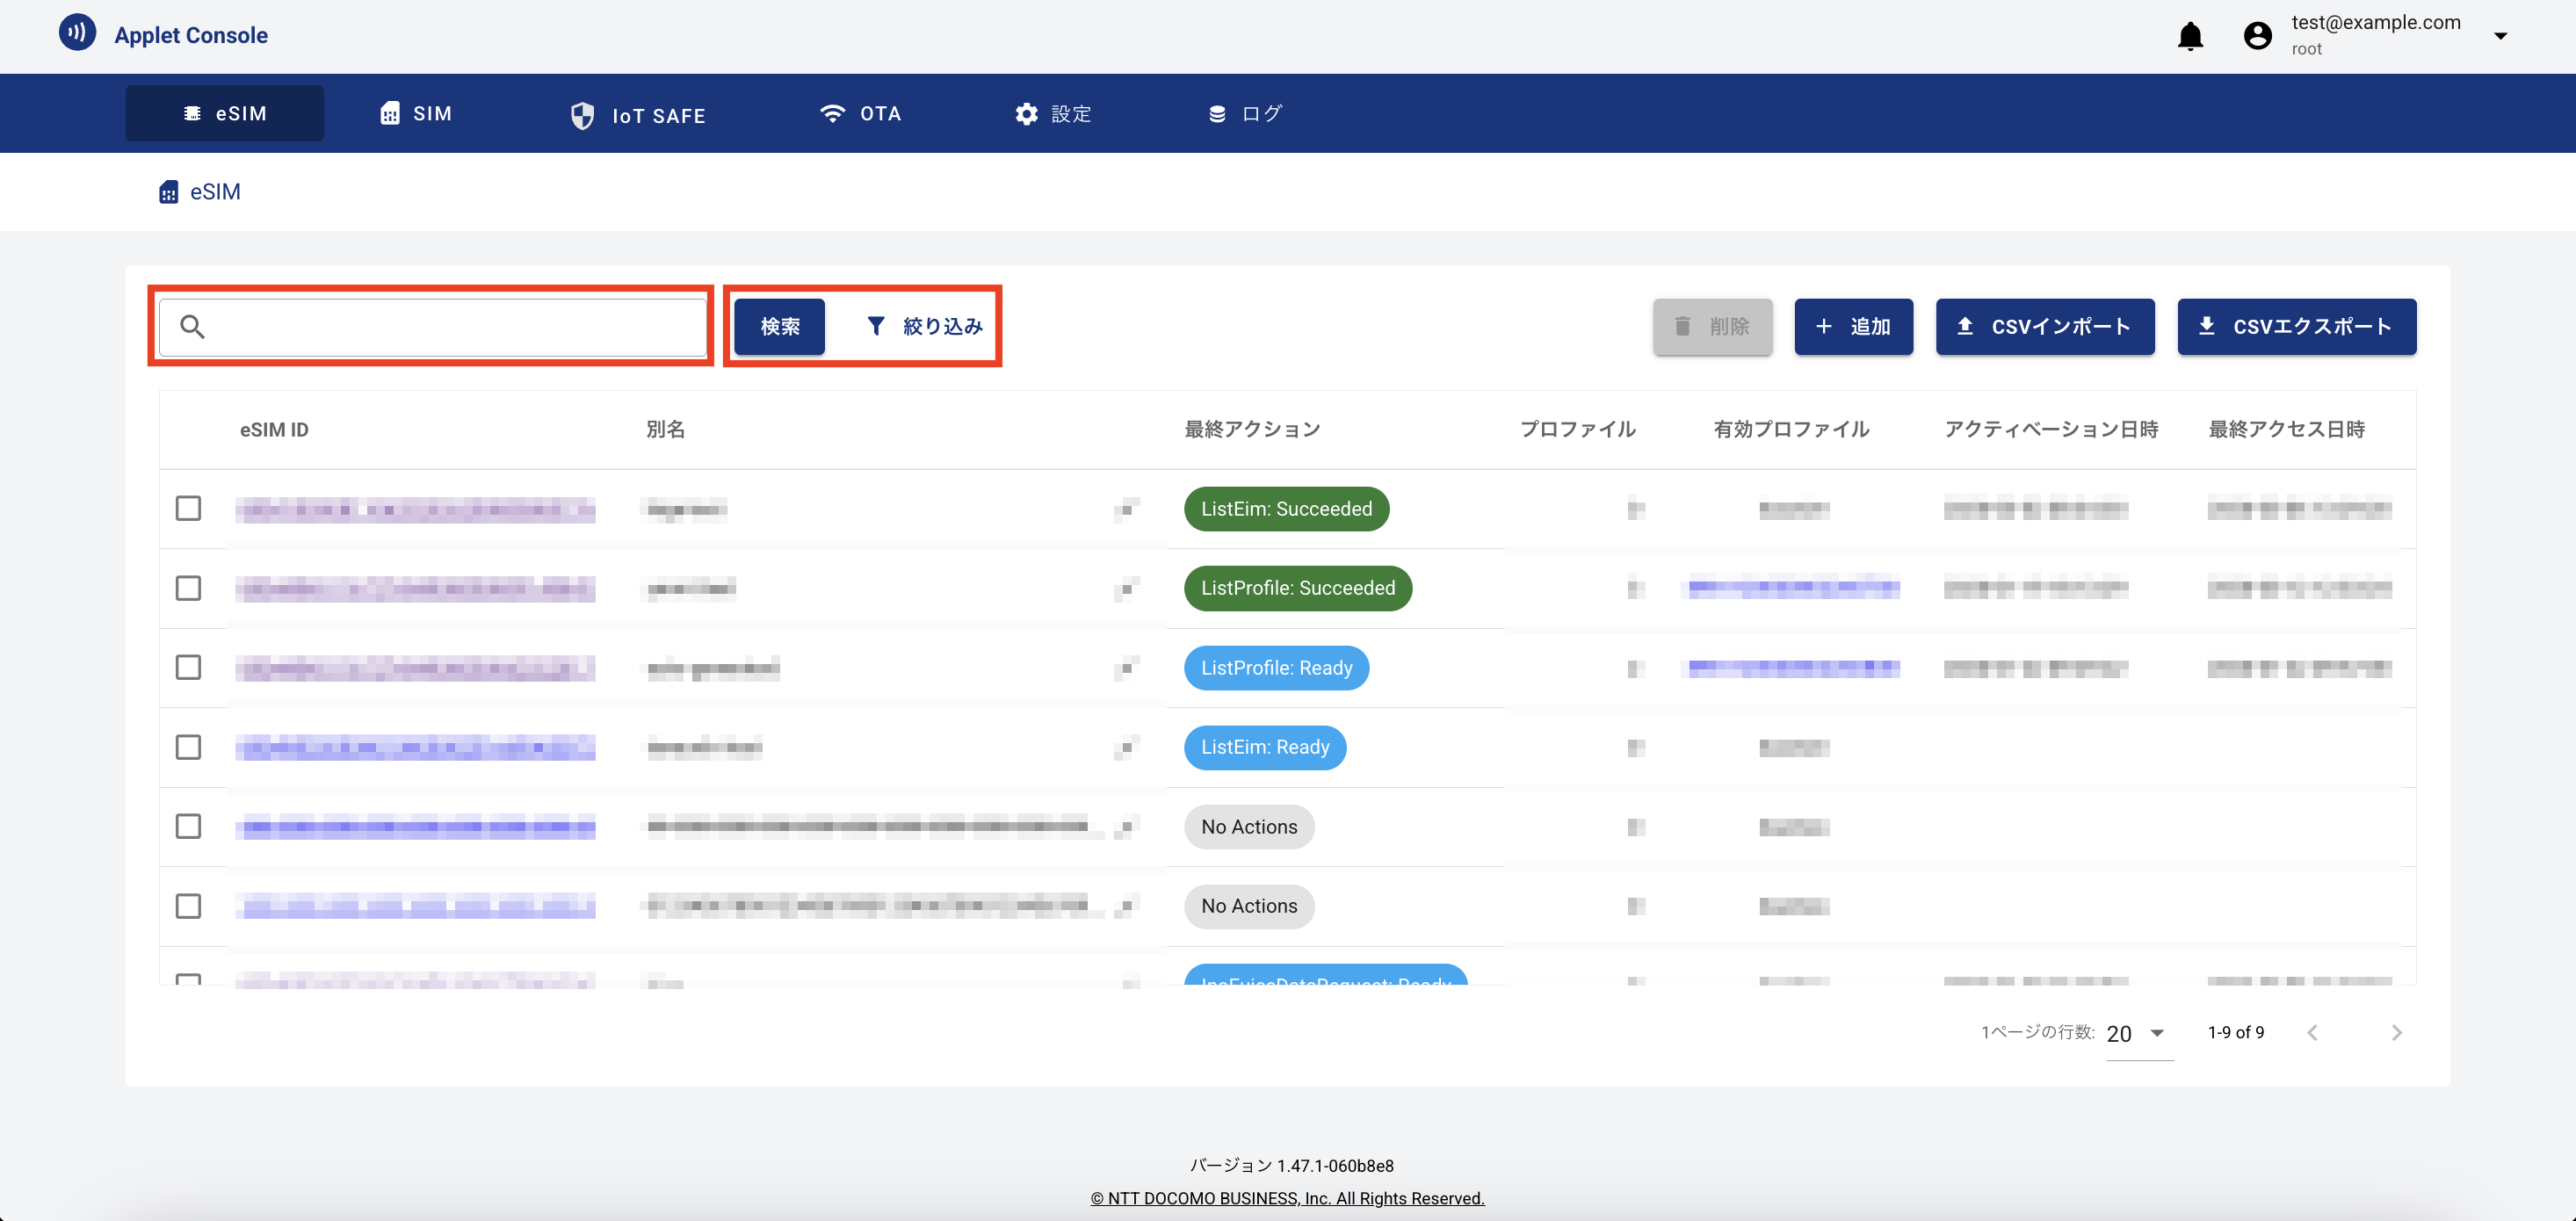Click the user account avatar icon
2576x1221 pixels.
coord(2257,36)
